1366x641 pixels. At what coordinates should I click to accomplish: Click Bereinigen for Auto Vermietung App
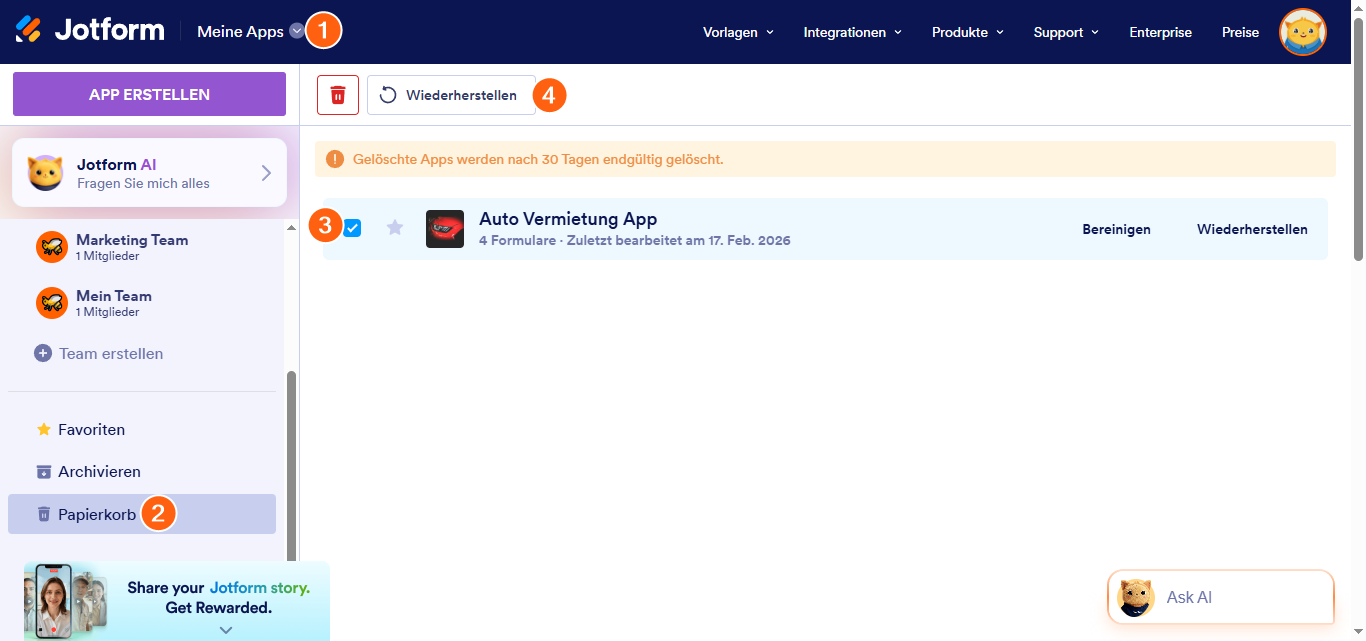pos(1116,229)
